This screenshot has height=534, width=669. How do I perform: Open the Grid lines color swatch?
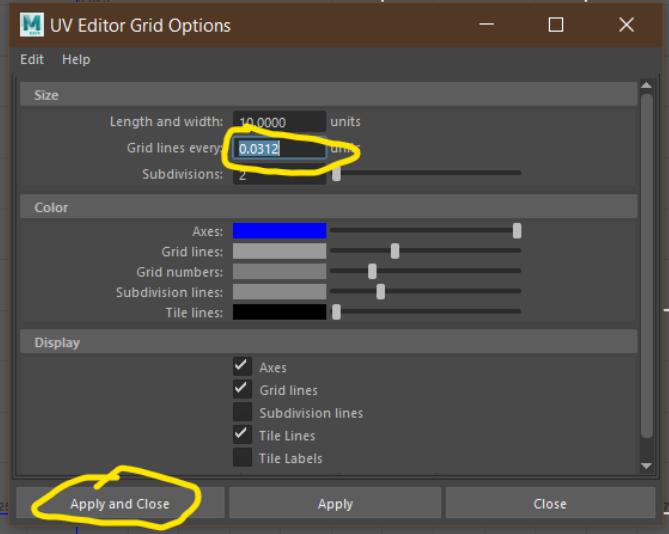click(x=279, y=251)
